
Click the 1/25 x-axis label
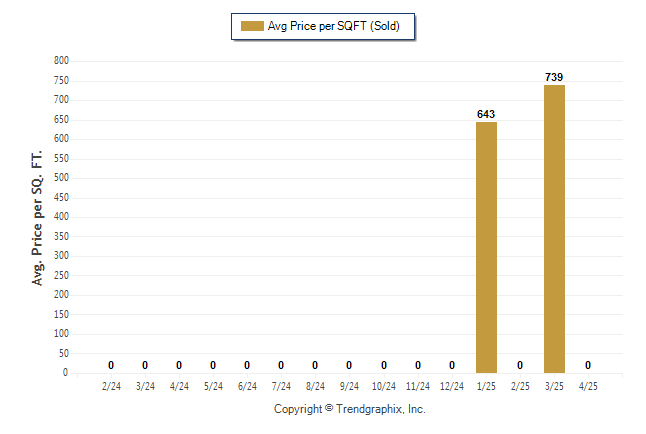[486, 386]
